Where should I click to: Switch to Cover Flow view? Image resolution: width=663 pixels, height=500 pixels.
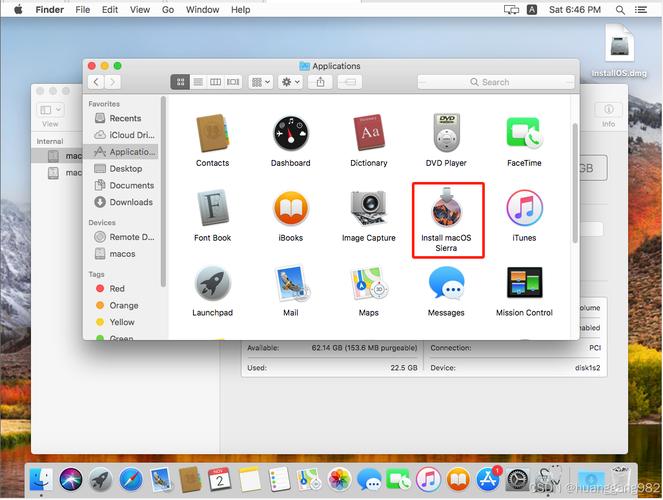233,82
